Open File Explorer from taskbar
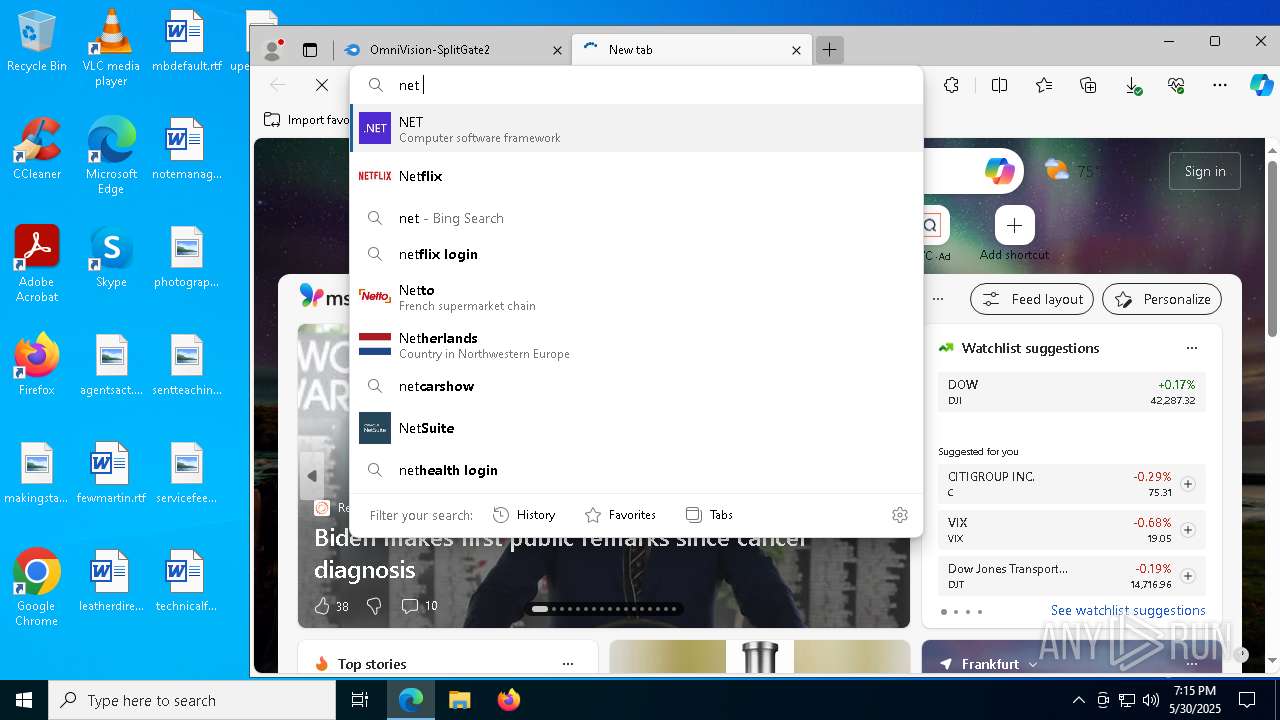This screenshot has height=720, width=1280. tap(459, 700)
